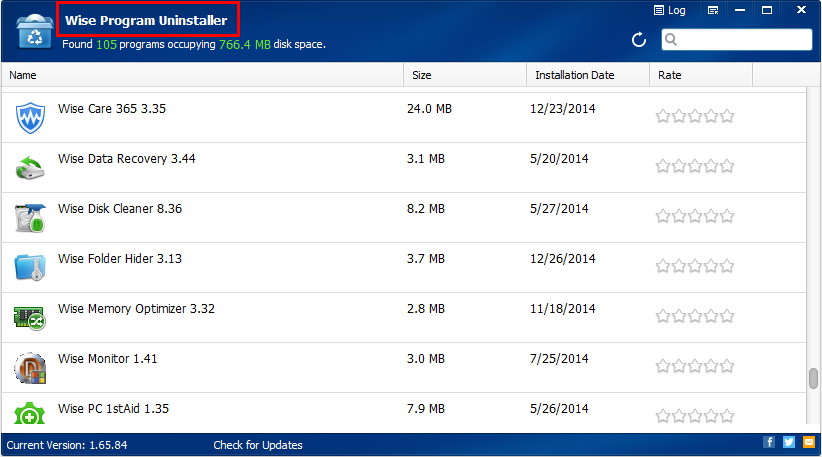This screenshot has height=457, width=822.
Task: Rate Wise Data Recovery one star
Action: click(663, 166)
